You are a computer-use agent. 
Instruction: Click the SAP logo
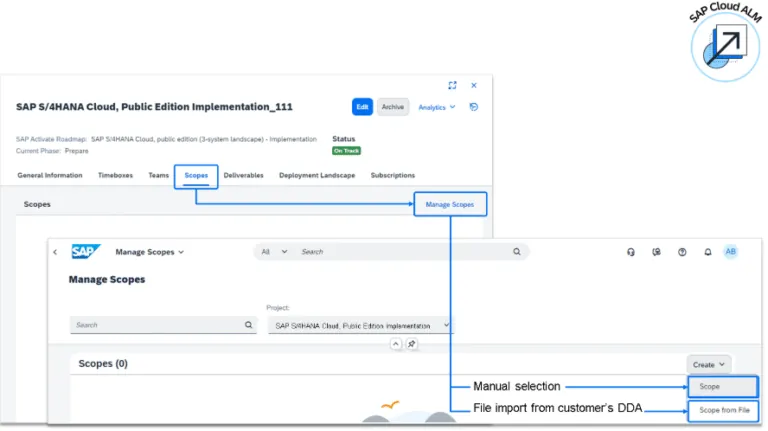(86, 252)
